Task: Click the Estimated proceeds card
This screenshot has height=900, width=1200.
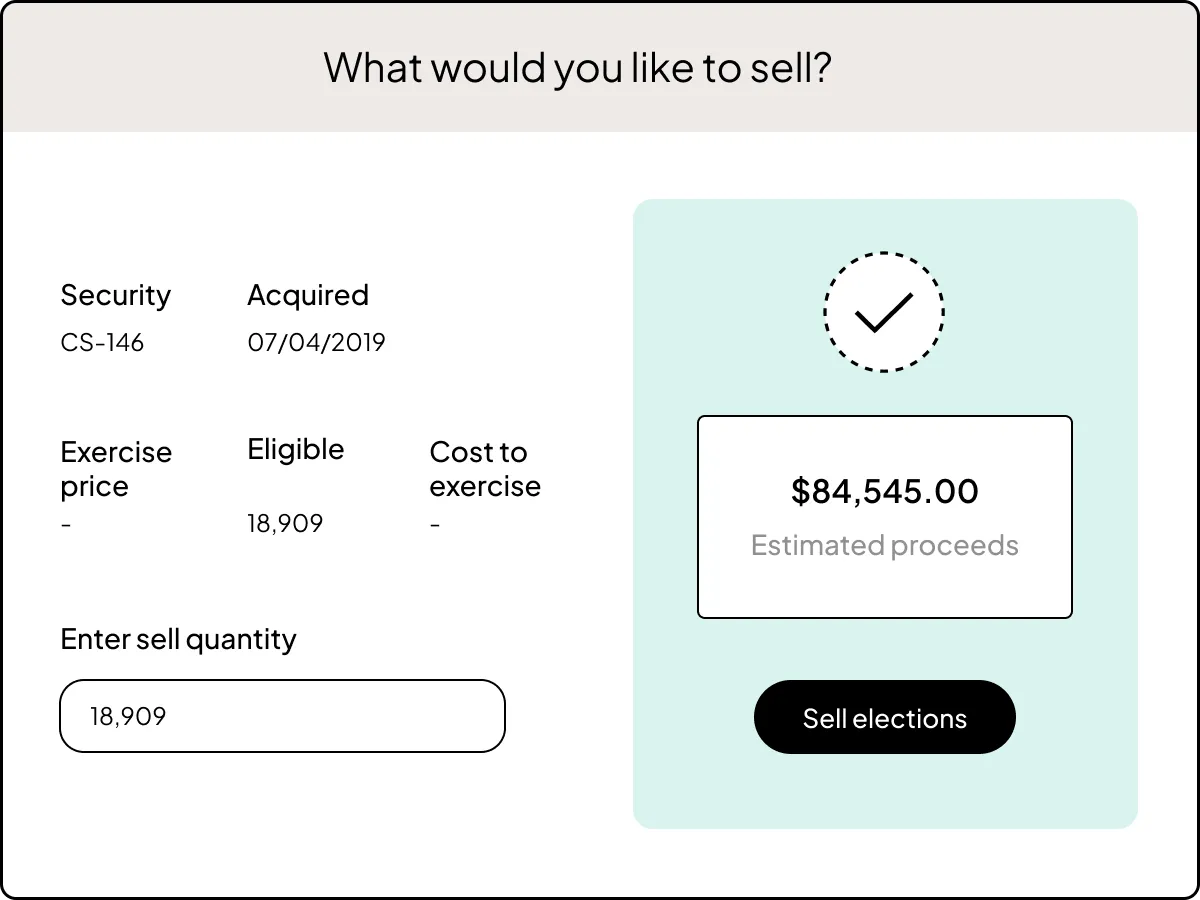Action: tap(885, 516)
